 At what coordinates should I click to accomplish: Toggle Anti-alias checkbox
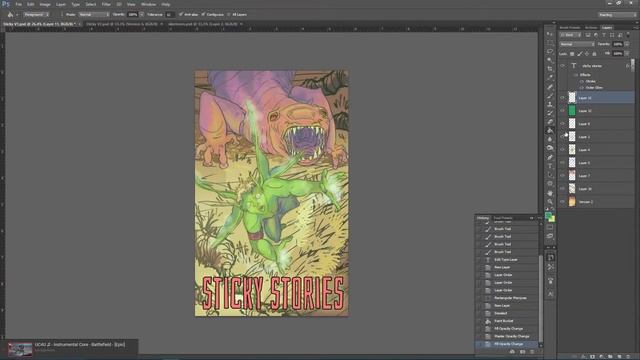(181, 14)
